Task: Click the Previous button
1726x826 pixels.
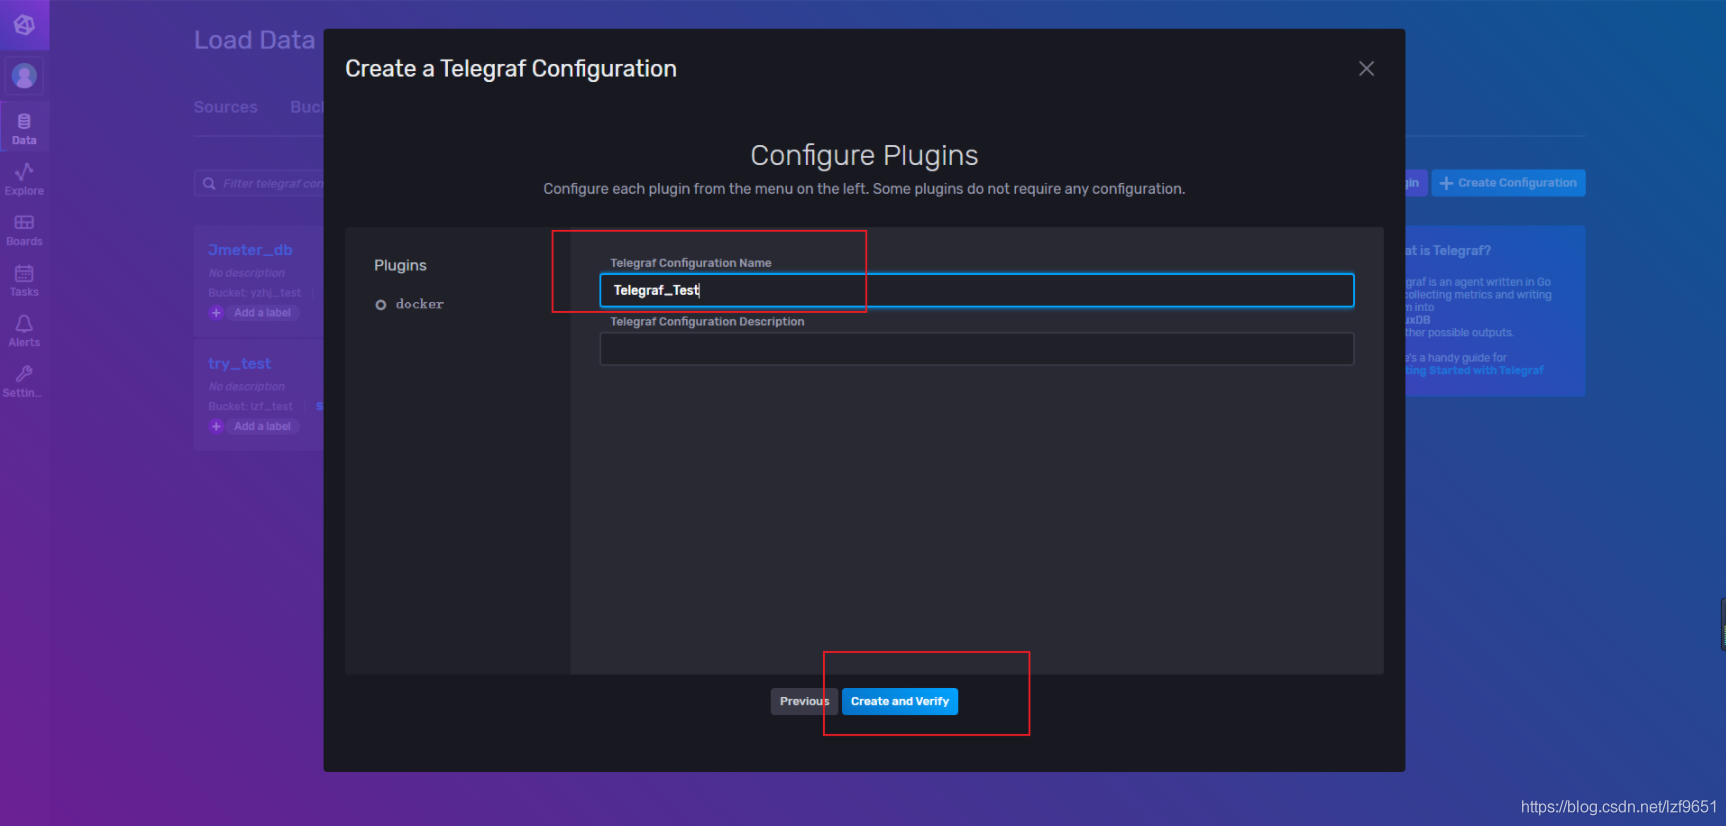Action: pos(804,701)
